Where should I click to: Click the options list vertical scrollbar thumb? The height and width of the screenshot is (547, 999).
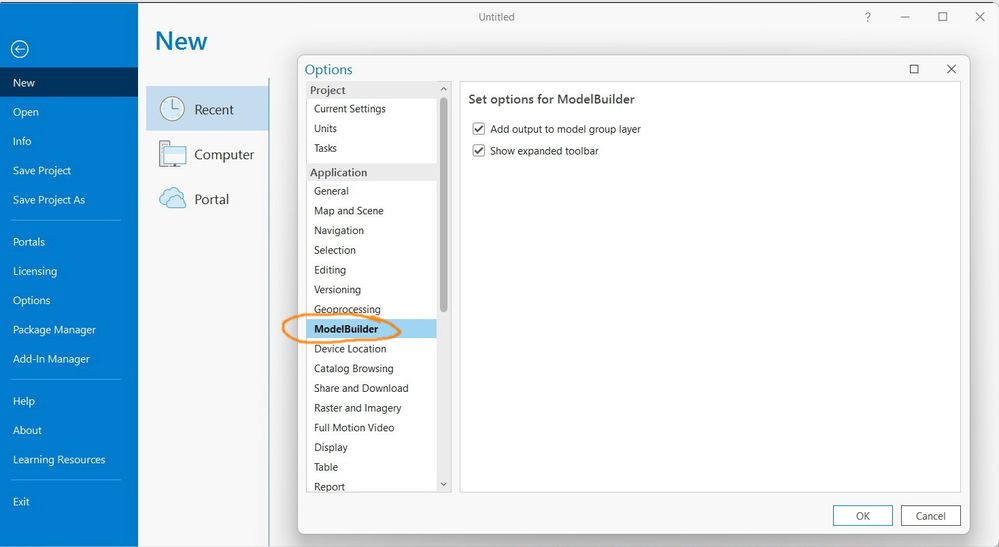[443, 205]
